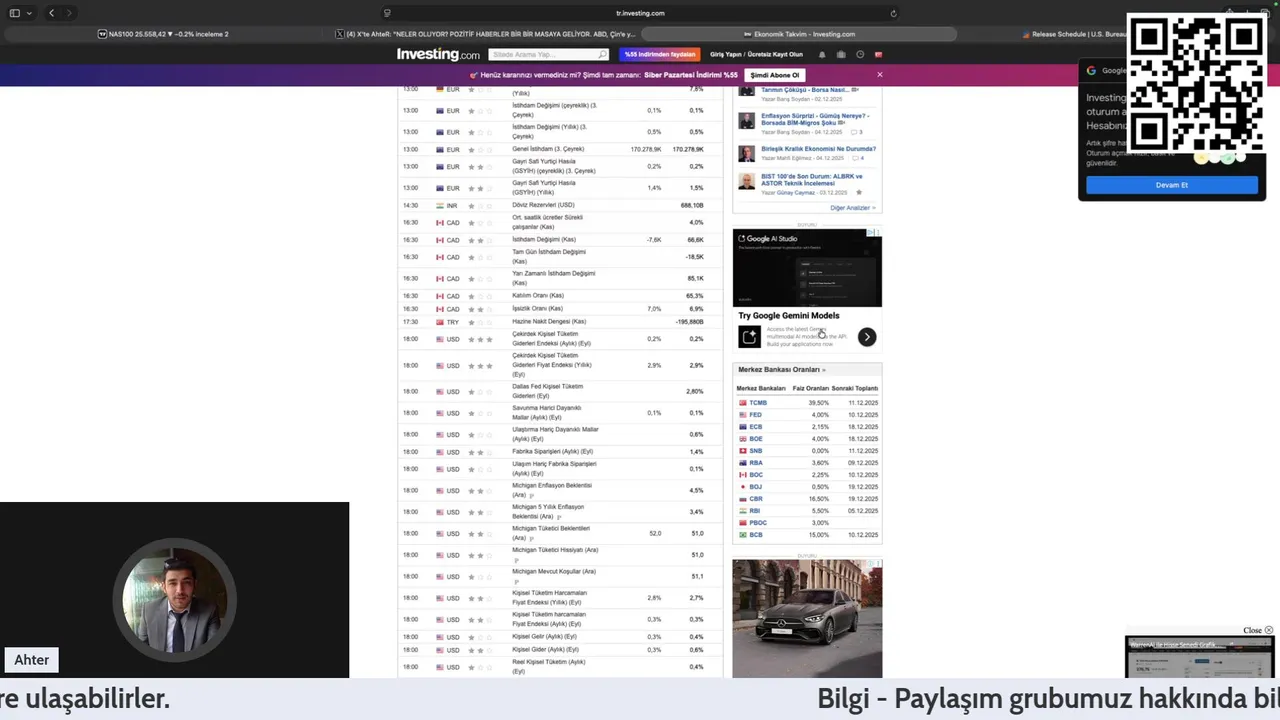Image resolution: width=1280 pixels, height=720 pixels.
Task: Open Hazine Nakit Dengesi (Kas) event
Action: point(549,322)
